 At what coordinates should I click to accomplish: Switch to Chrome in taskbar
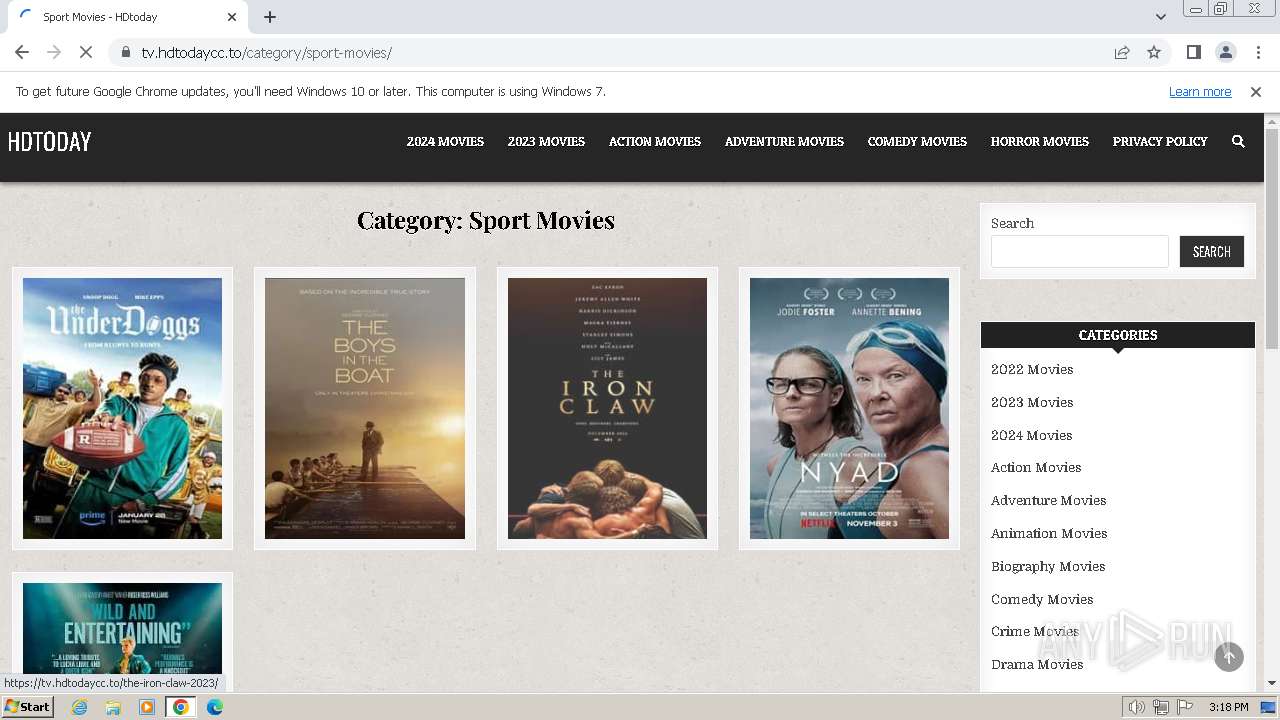[x=181, y=707]
